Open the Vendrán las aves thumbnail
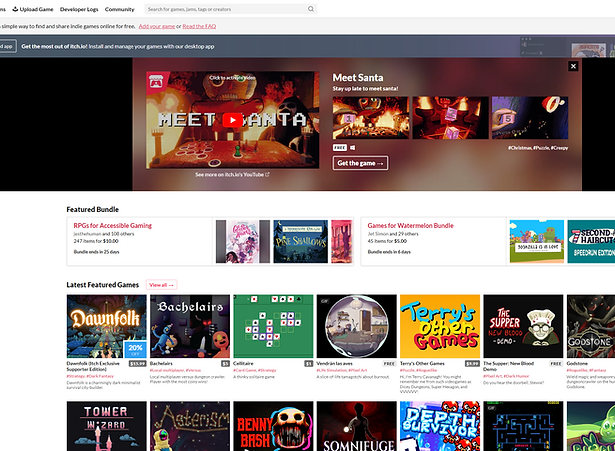The height and width of the screenshot is (451, 615). (357, 326)
